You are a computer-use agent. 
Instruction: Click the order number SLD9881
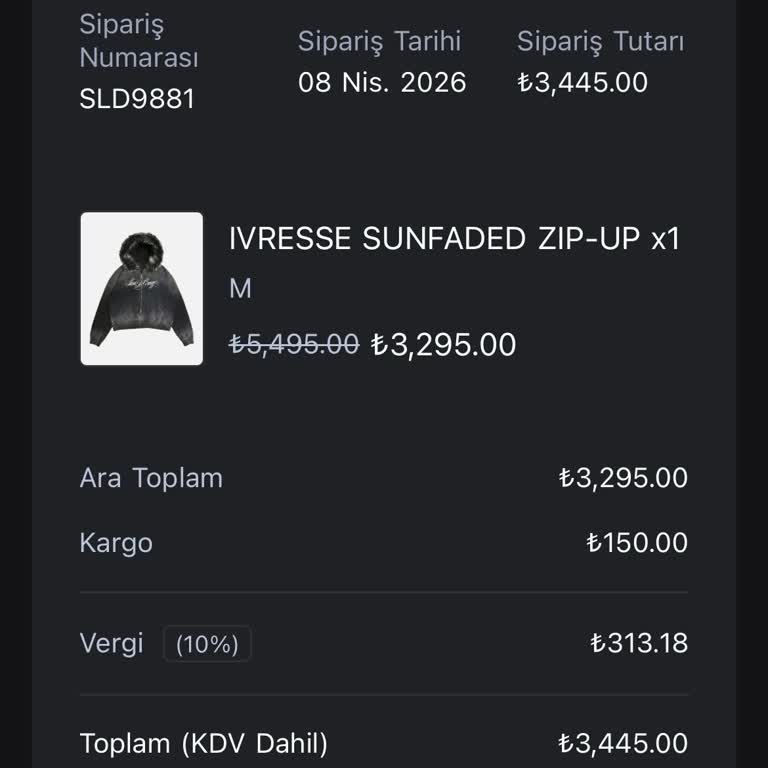click(x=137, y=99)
